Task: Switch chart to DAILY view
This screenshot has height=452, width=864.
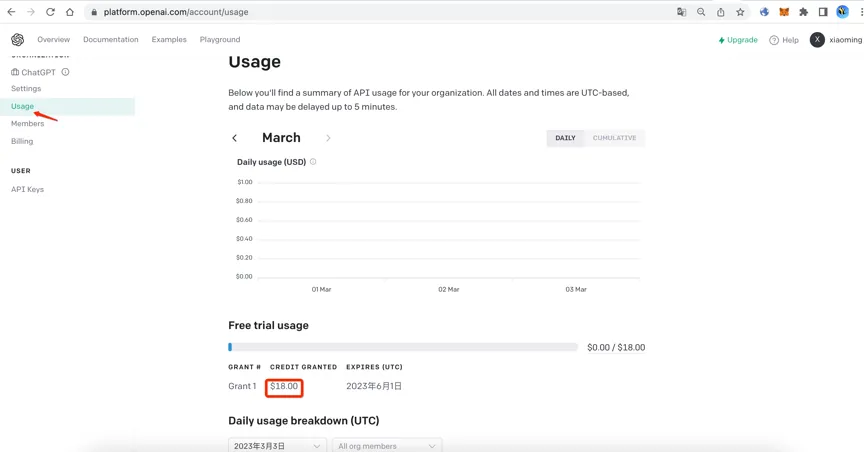Action: (x=565, y=138)
